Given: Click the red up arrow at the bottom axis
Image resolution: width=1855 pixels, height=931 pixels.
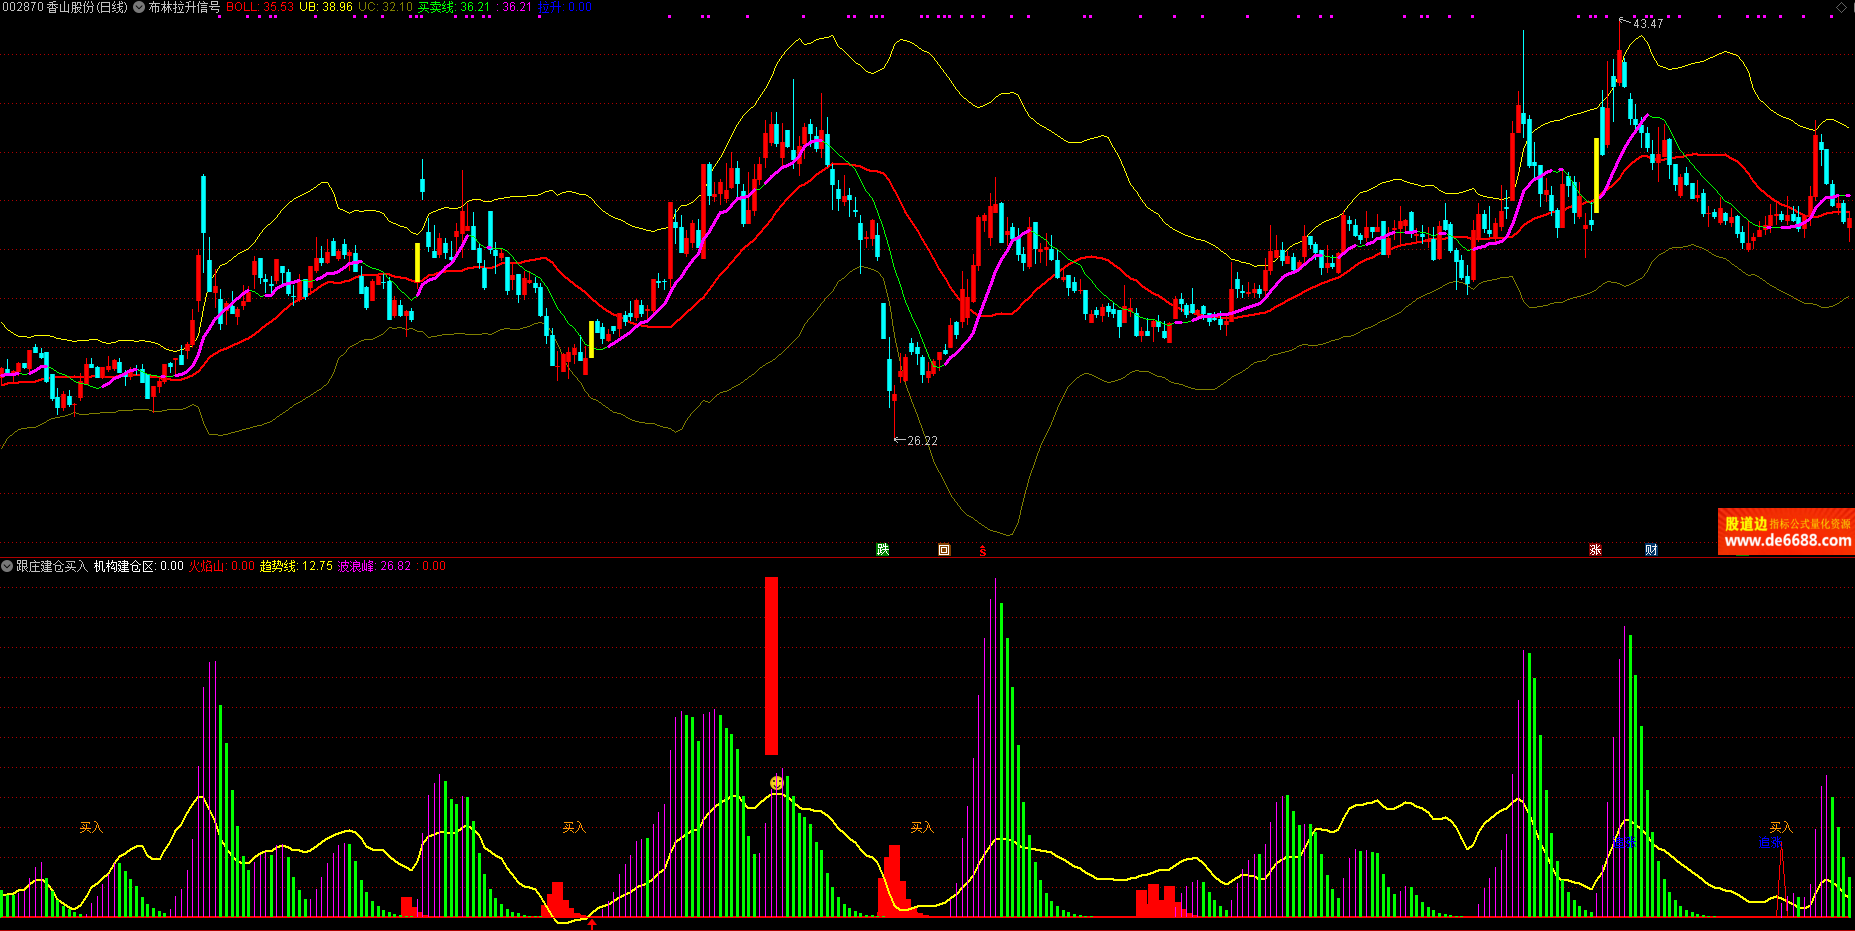Looking at the screenshot, I should click(592, 924).
